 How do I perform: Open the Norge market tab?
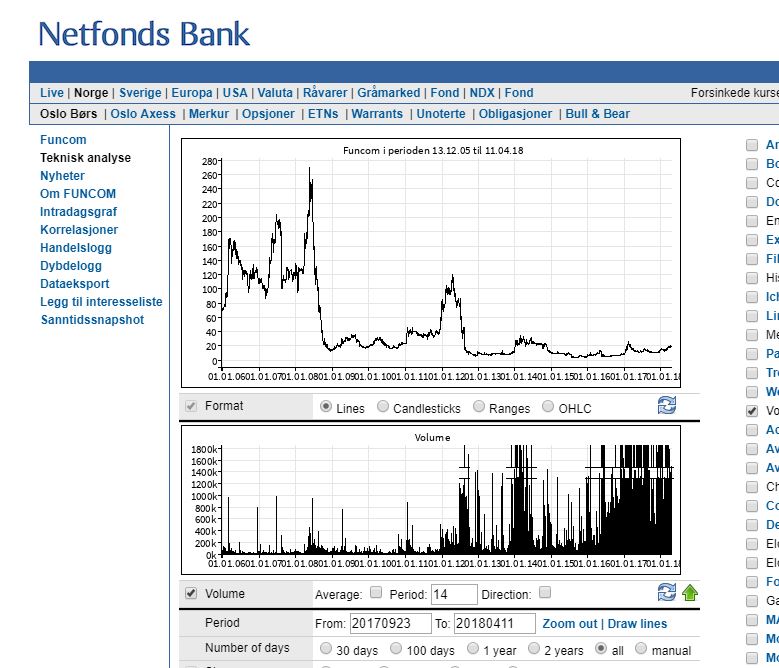(x=91, y=93)
